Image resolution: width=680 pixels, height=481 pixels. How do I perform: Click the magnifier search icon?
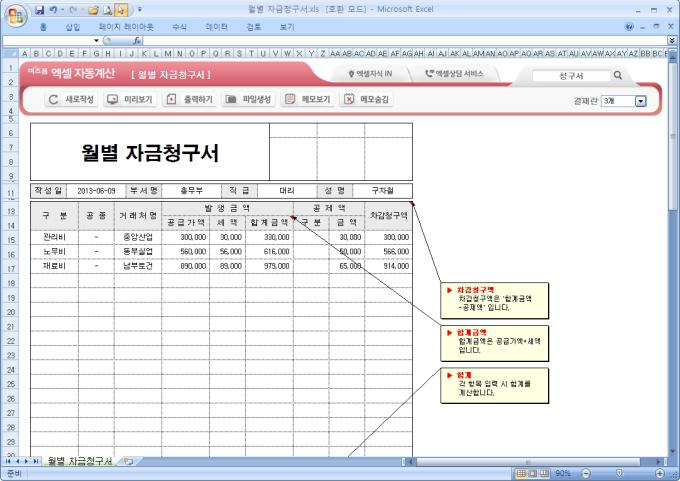[618, 75]
